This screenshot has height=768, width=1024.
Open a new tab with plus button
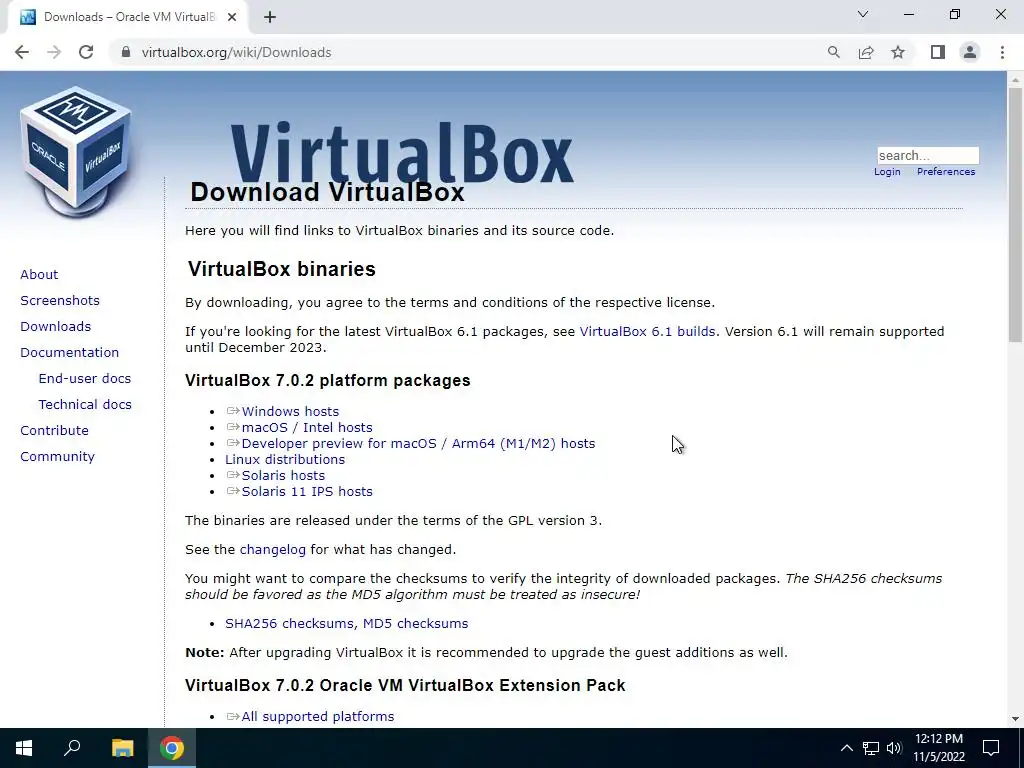(x=270, y=17)
